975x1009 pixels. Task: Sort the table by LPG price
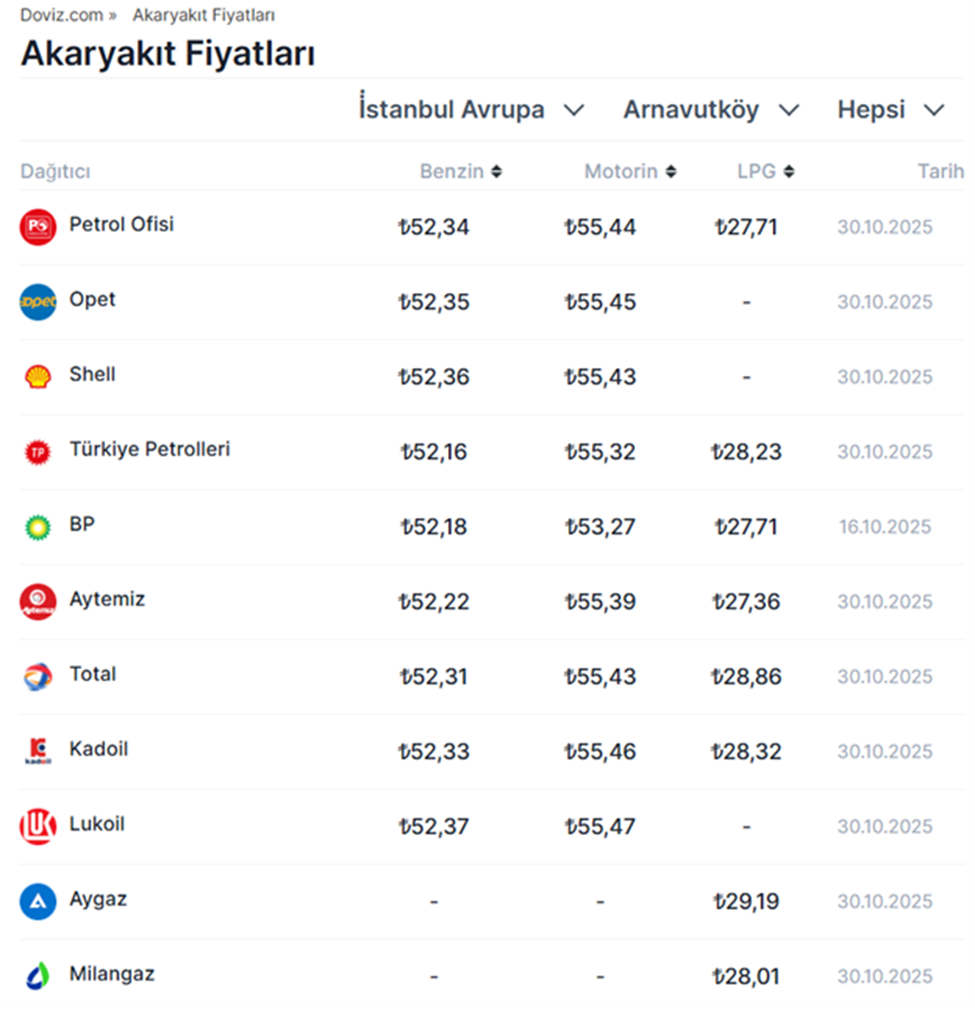tap(766, 172)
